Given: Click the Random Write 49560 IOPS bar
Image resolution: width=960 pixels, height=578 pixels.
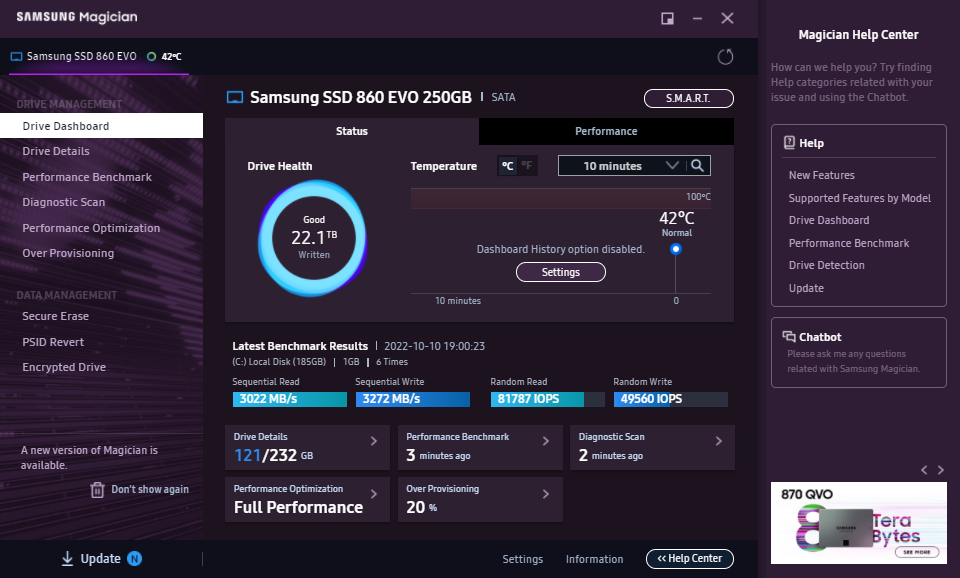Looking at the screenshot, I should (670, 399).
